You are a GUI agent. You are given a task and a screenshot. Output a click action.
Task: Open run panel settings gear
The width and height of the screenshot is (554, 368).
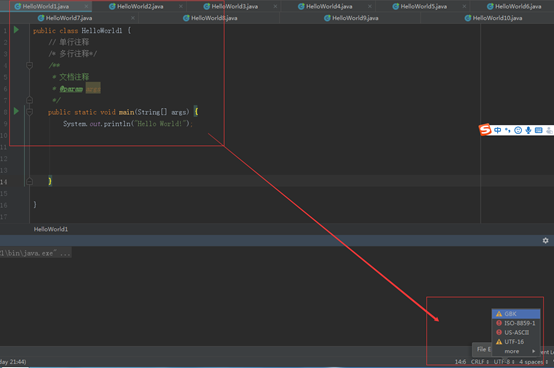tap(546, 241)
